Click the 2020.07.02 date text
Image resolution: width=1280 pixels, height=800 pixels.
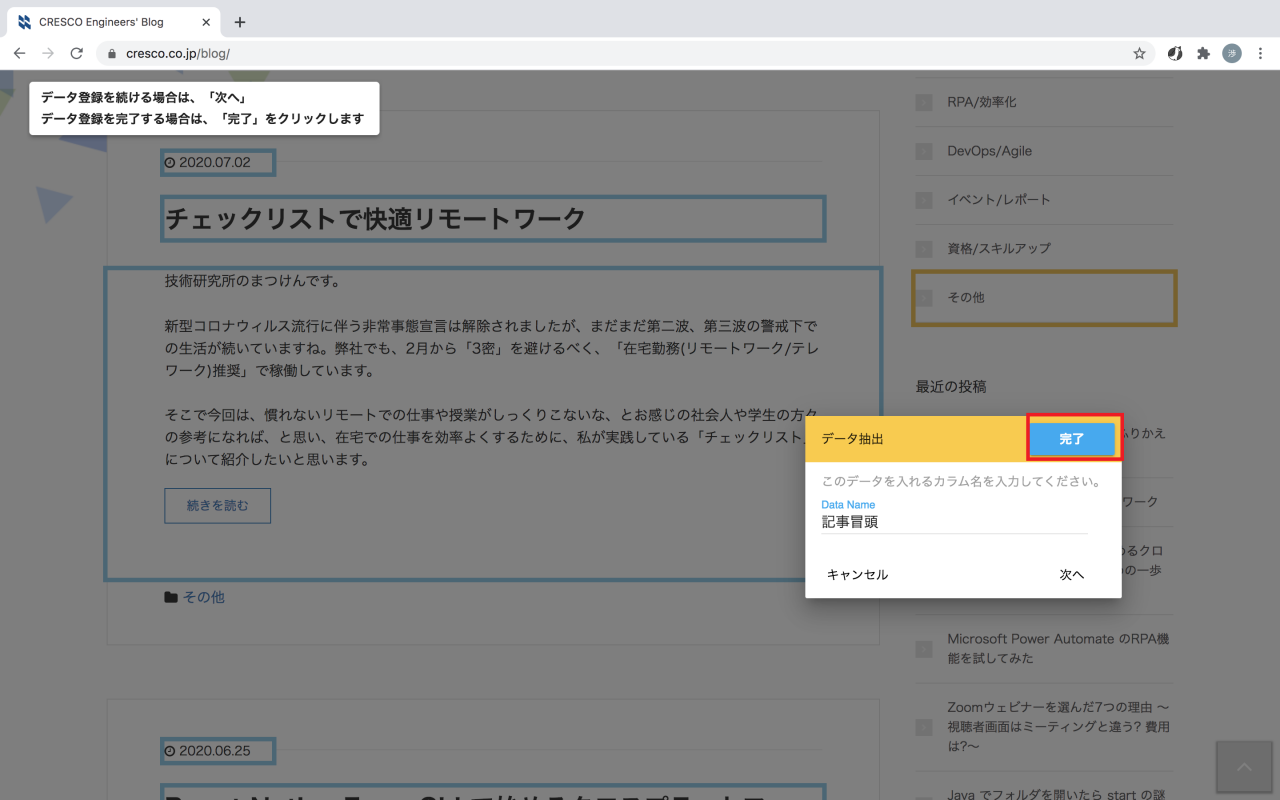215,162
